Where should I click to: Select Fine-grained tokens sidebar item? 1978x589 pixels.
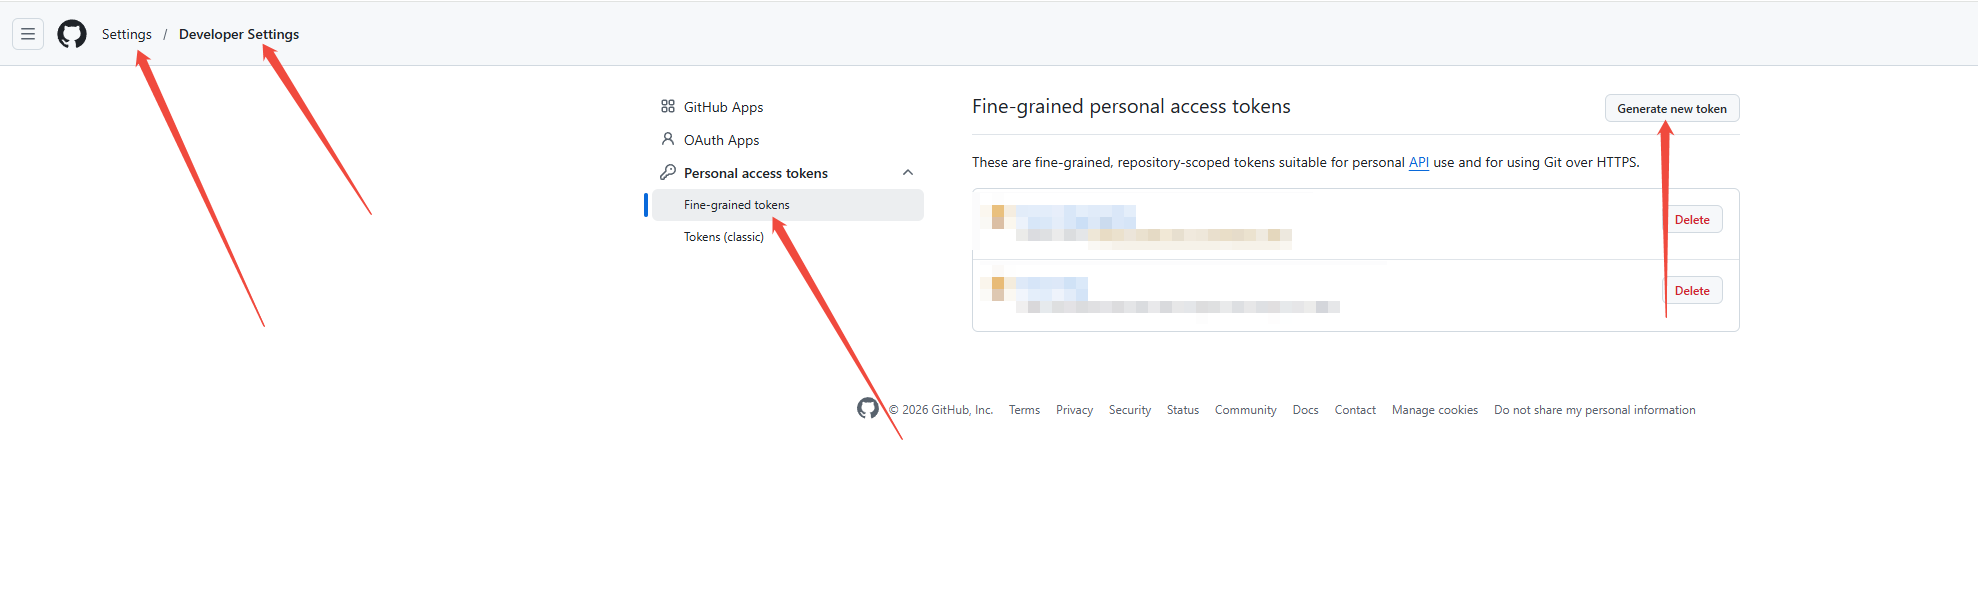point(737,205)
